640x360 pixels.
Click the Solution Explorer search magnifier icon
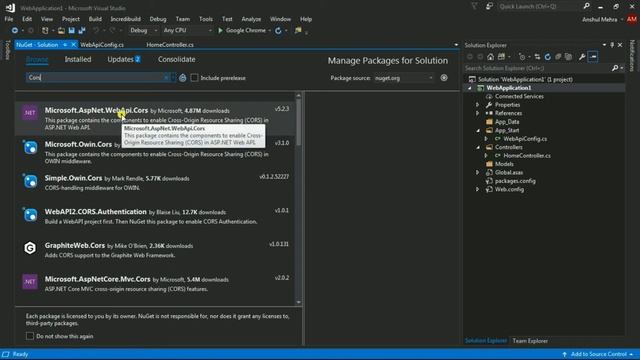pyautogui.click(x=615, y=68)
